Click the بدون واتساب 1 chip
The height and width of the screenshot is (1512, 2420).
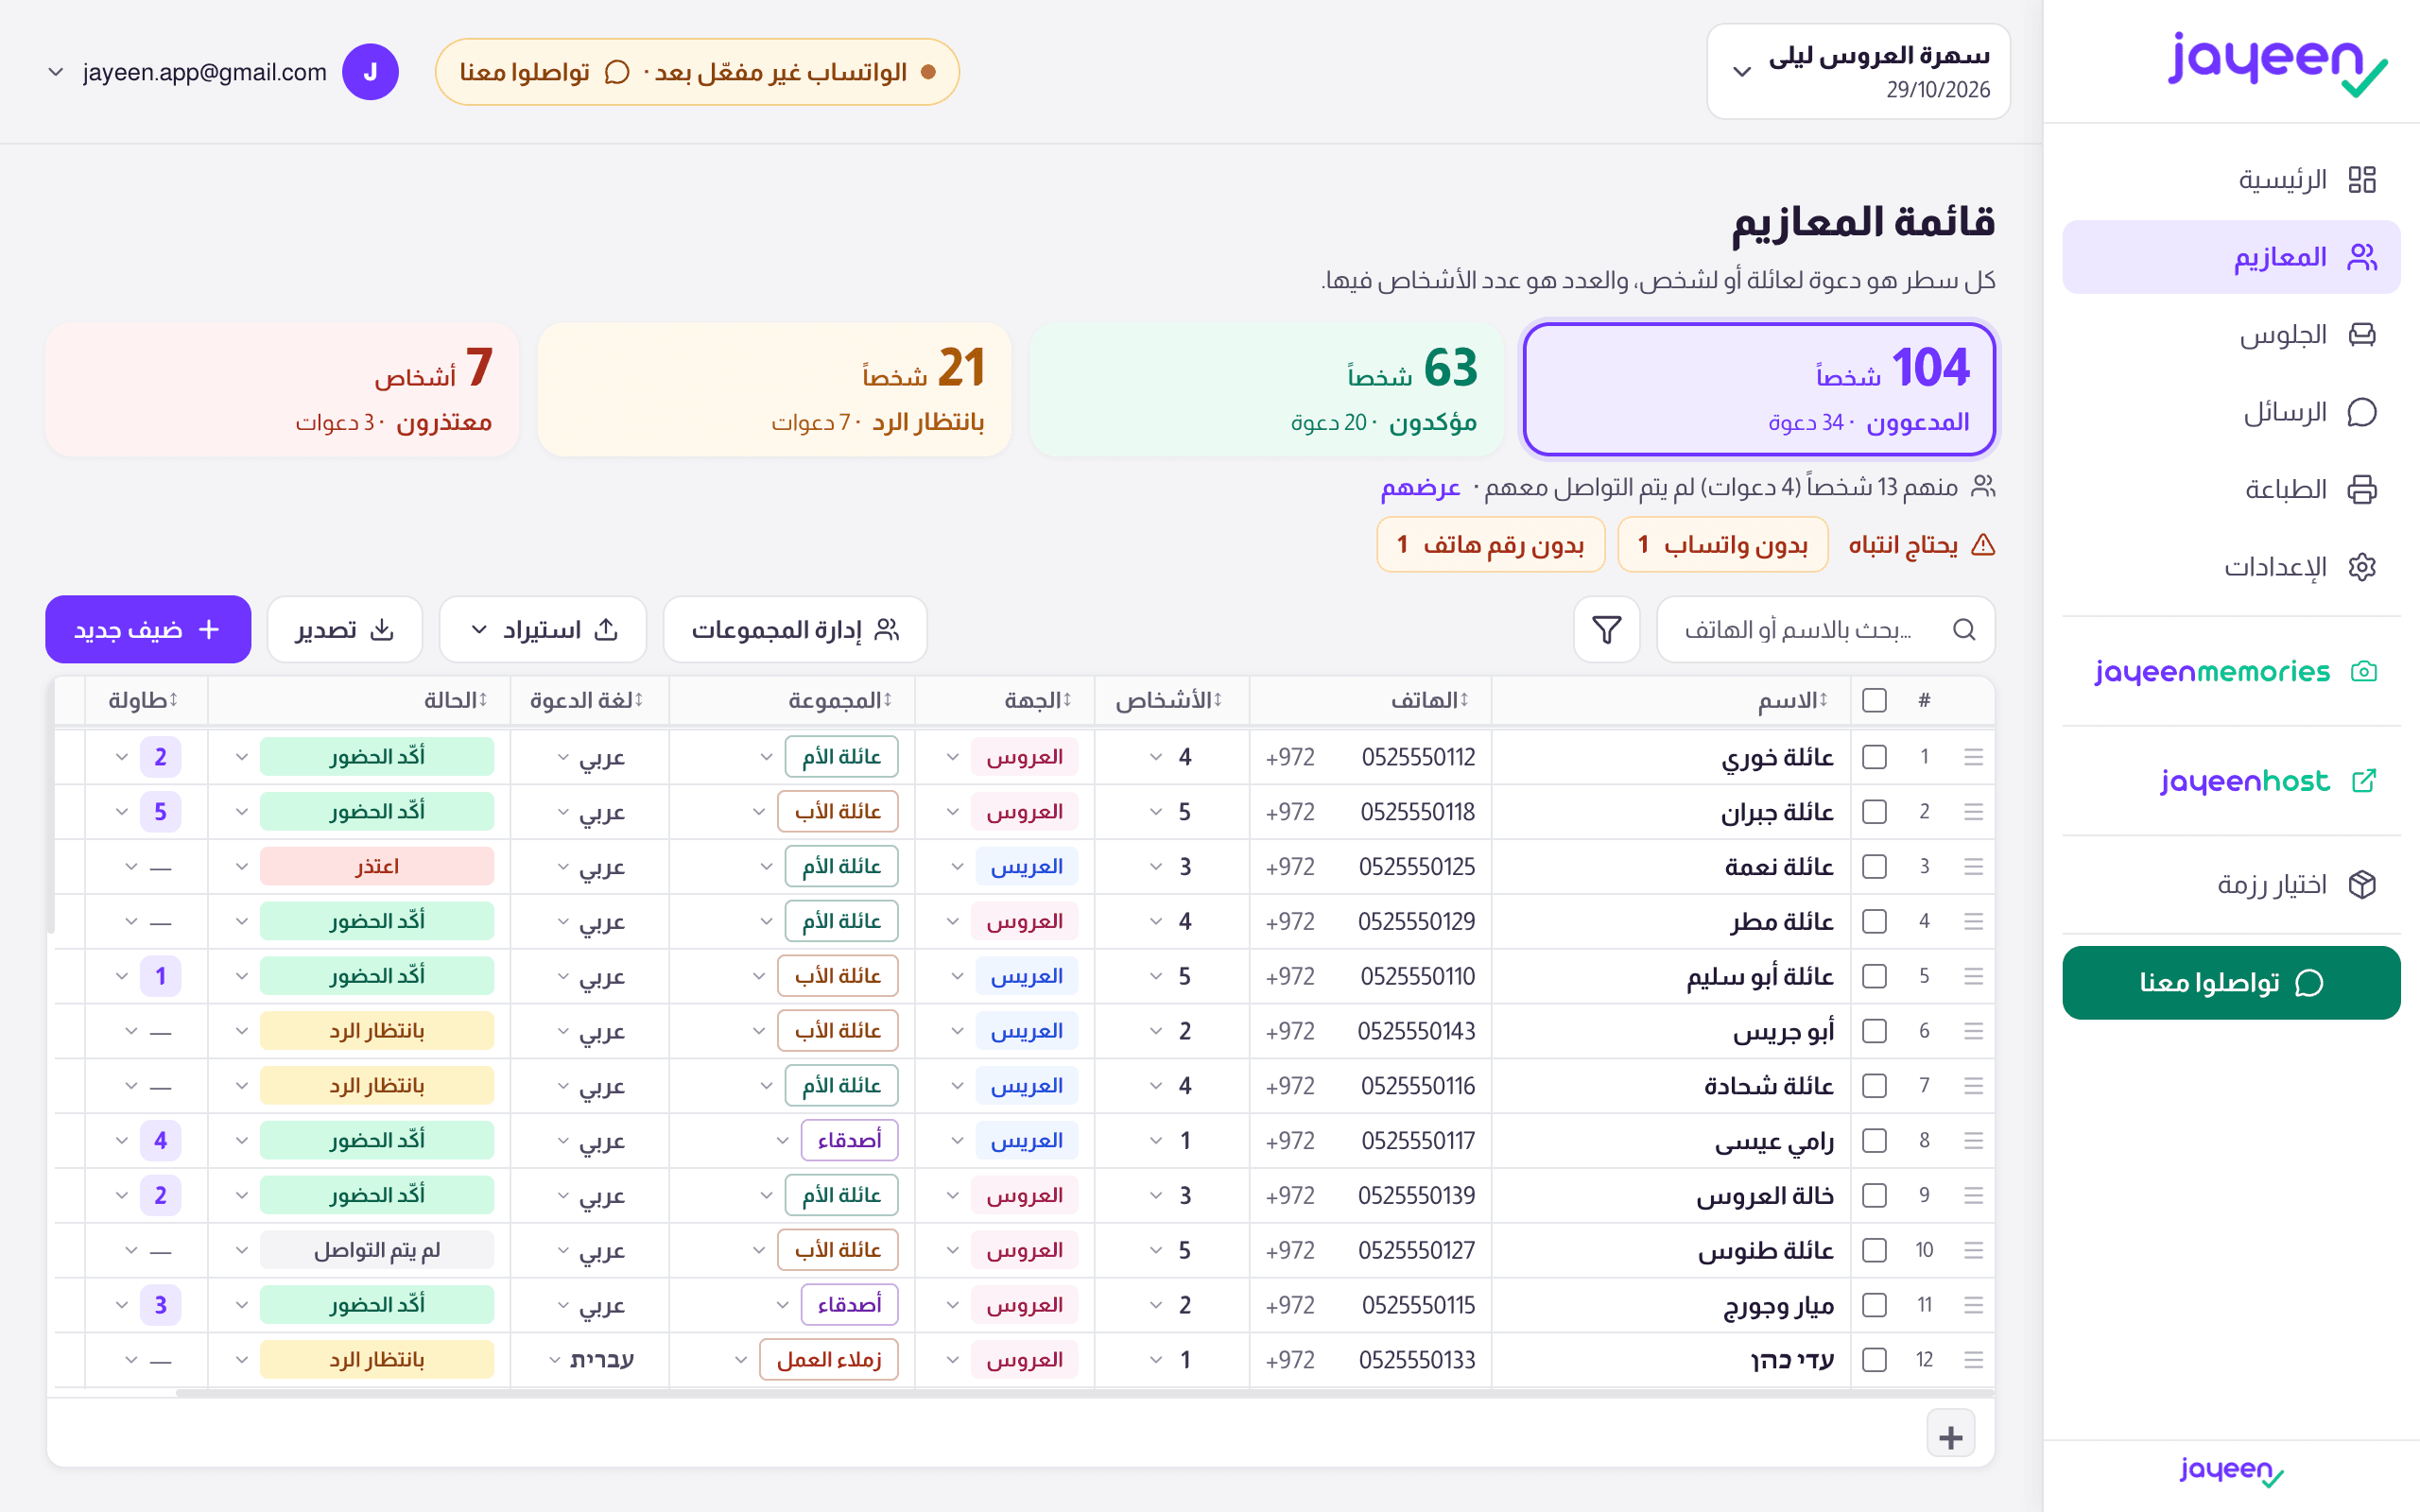pos(1722,545)
